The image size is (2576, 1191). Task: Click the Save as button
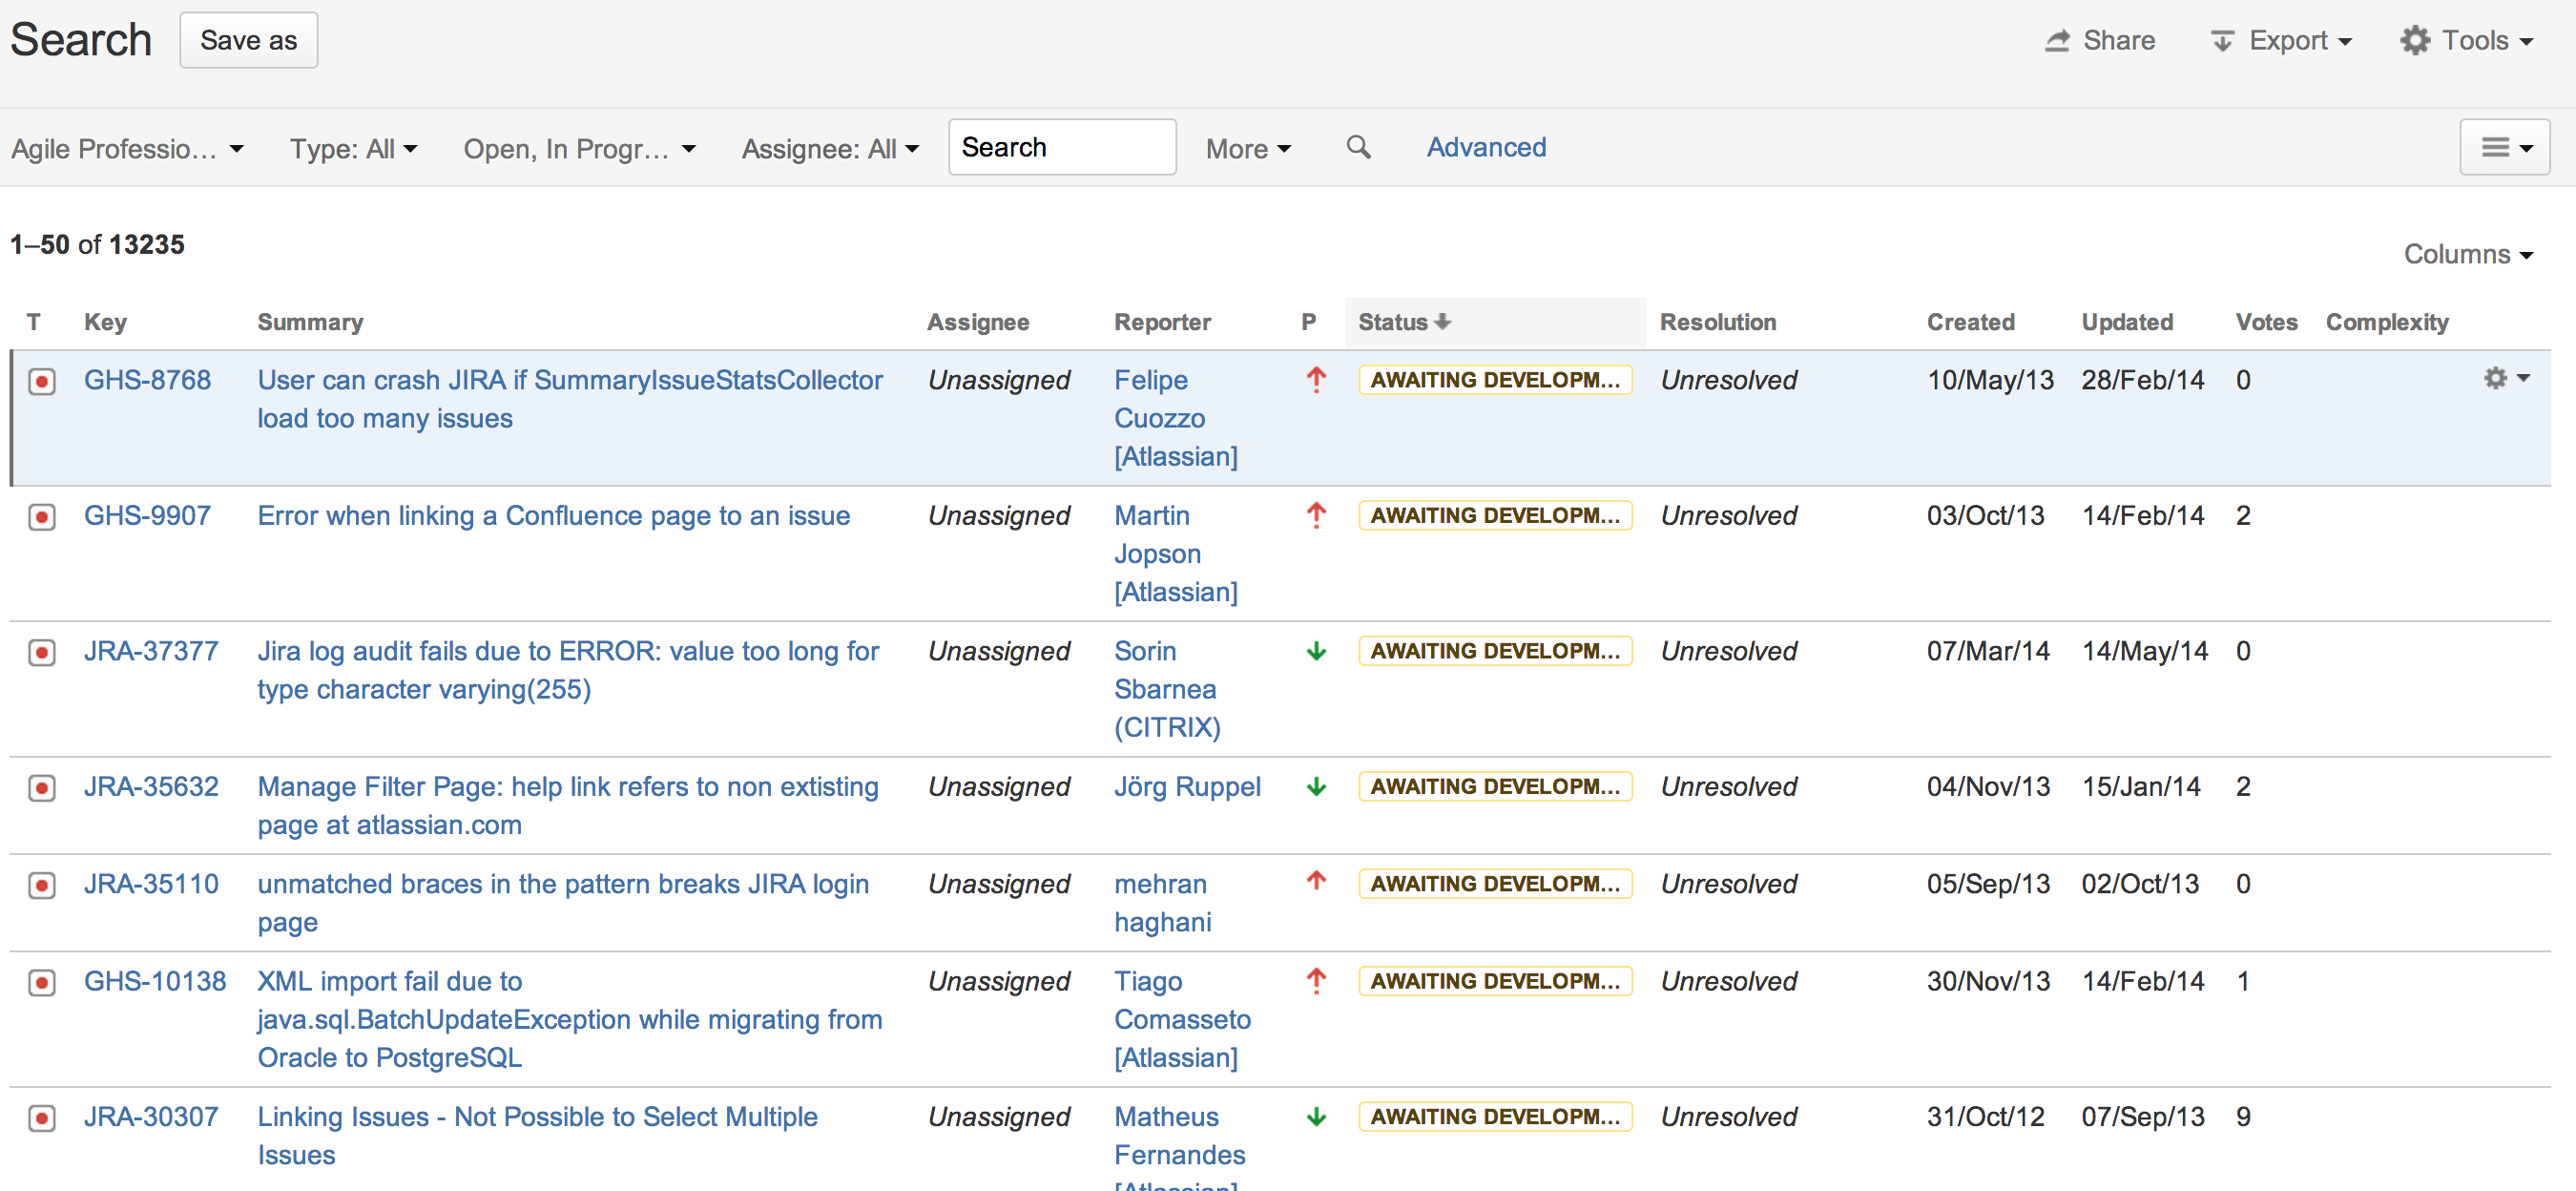[248, 40]
